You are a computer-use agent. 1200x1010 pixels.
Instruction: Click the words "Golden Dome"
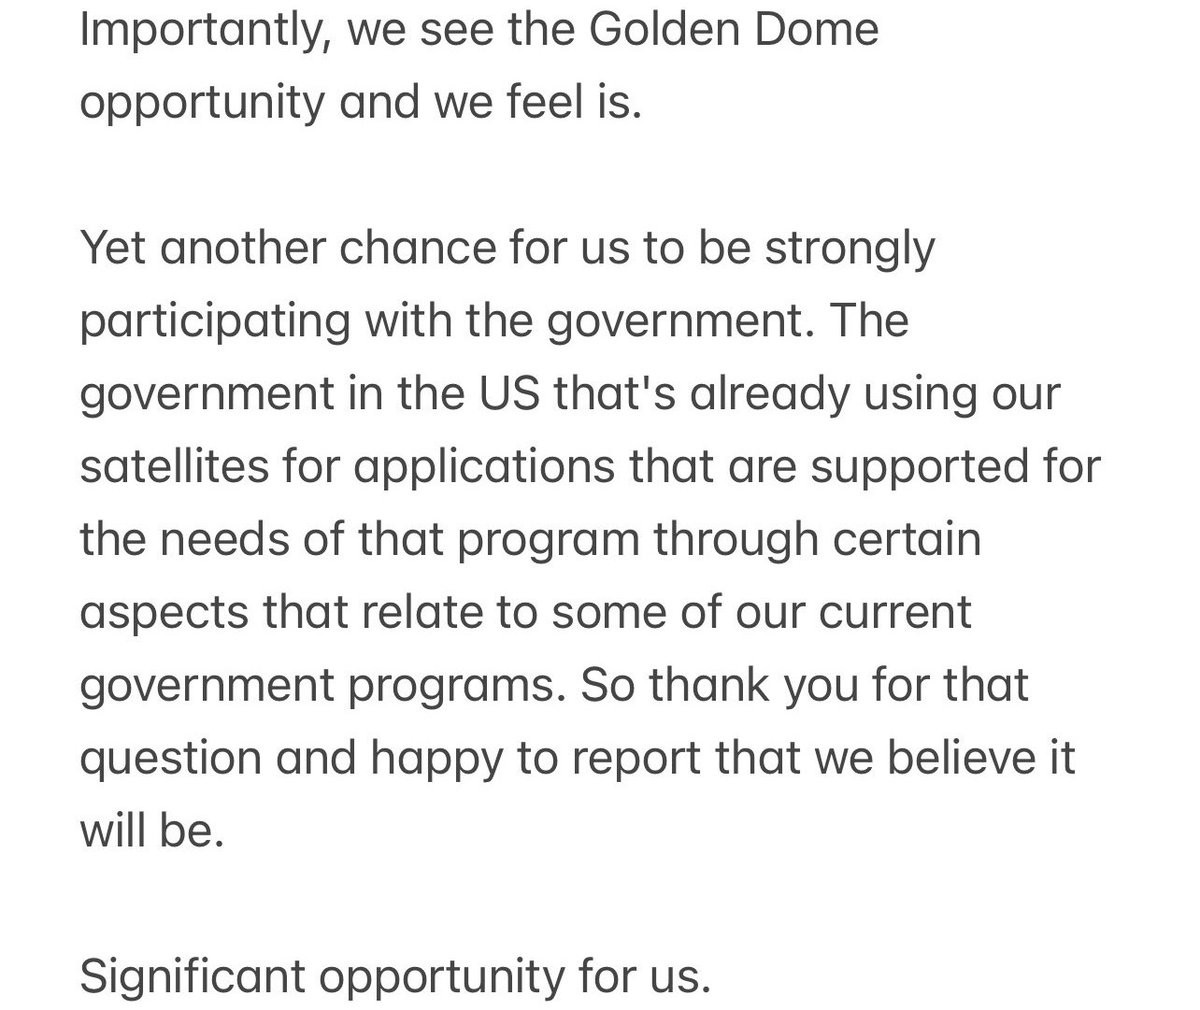(734, 28)
